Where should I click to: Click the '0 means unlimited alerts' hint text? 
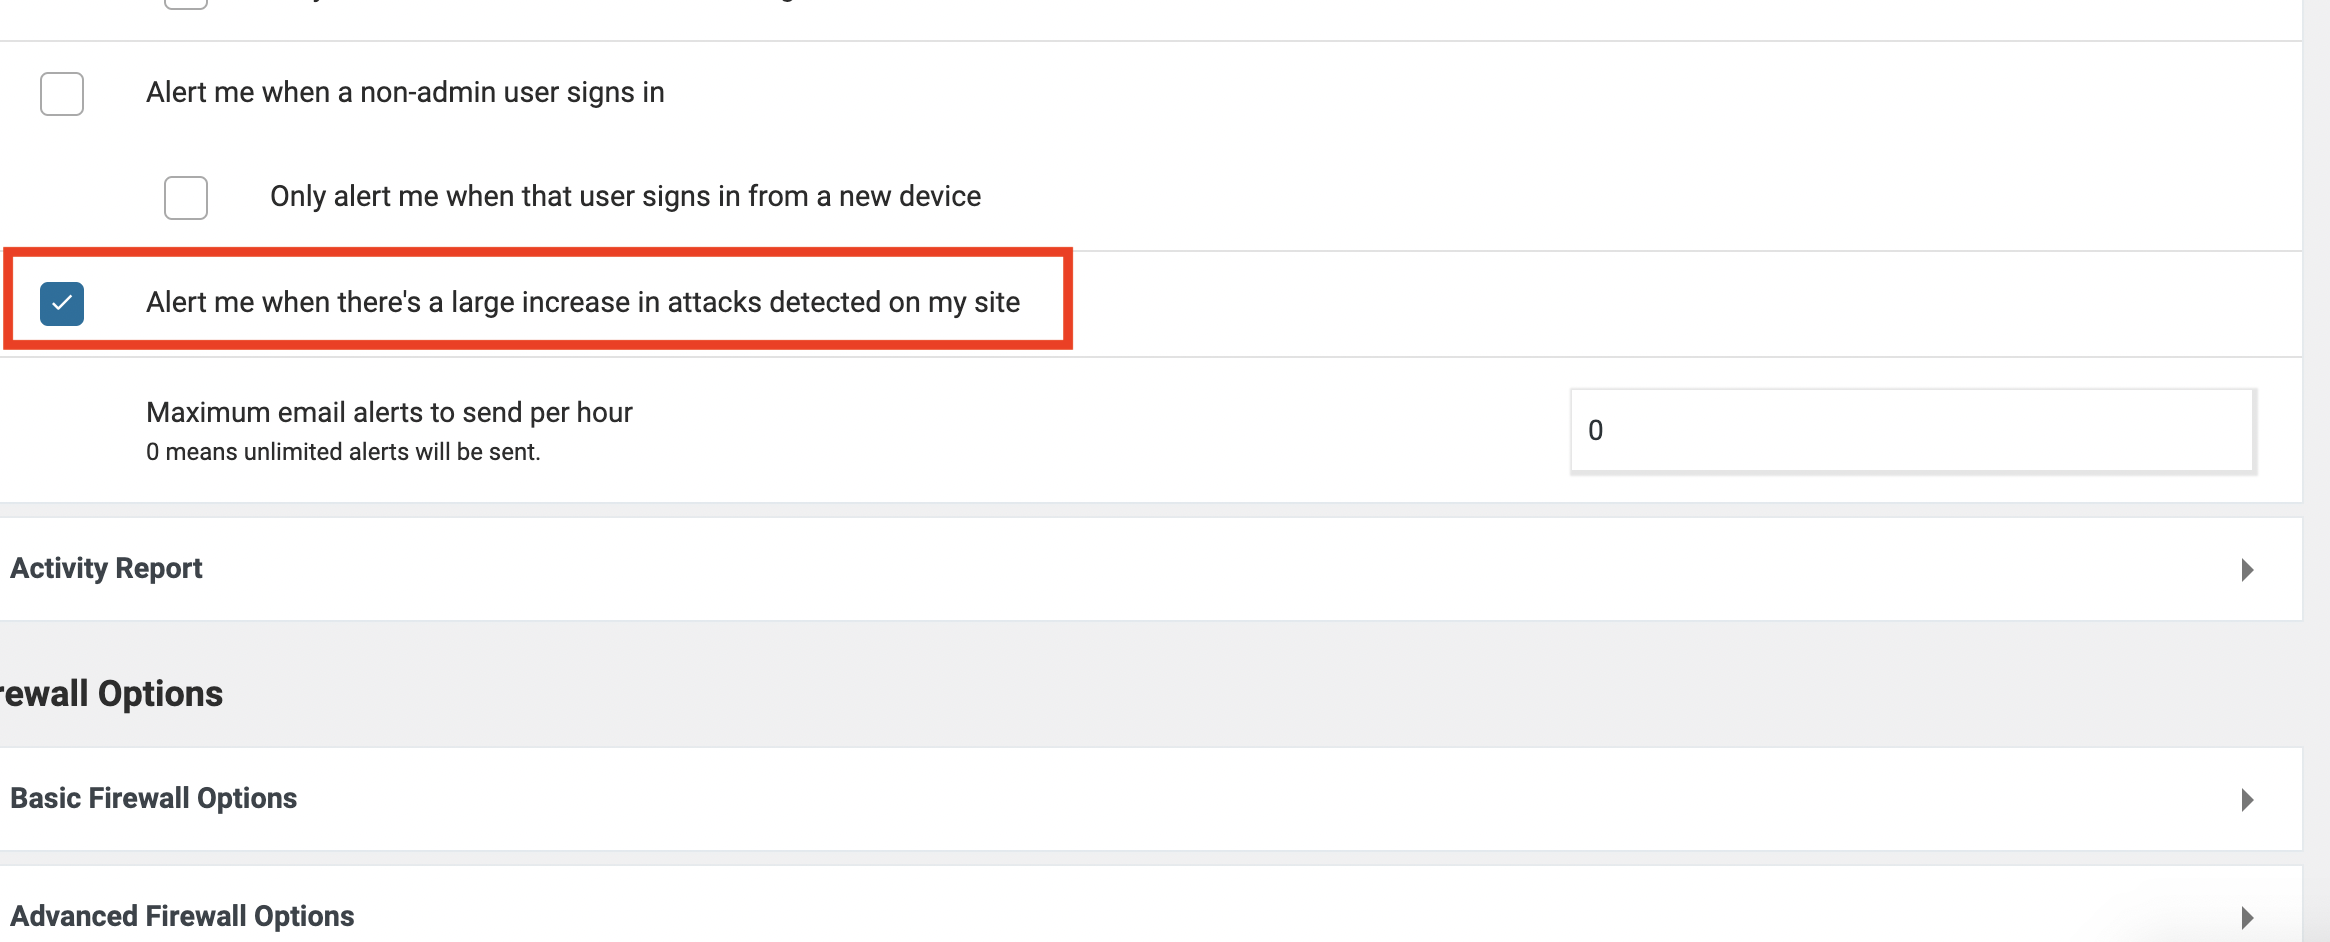pyautogui.click(x=343, y=452)
